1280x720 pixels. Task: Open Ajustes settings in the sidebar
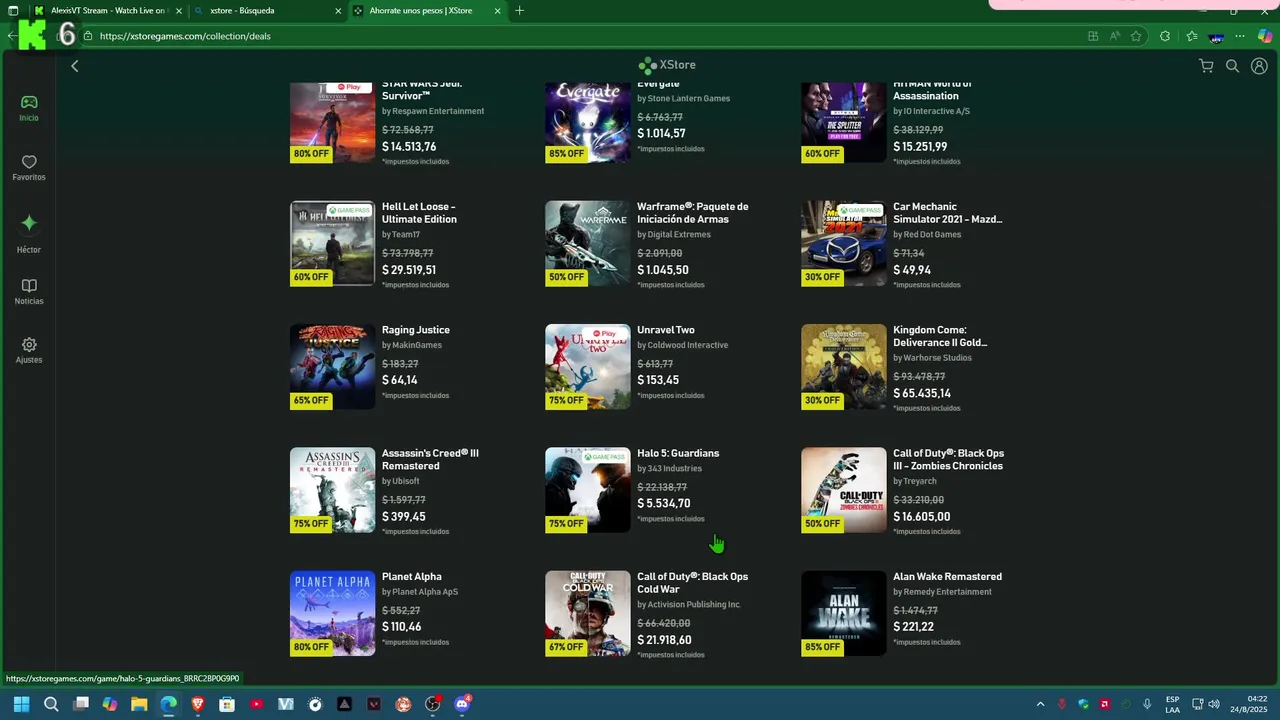click(29, 350)
